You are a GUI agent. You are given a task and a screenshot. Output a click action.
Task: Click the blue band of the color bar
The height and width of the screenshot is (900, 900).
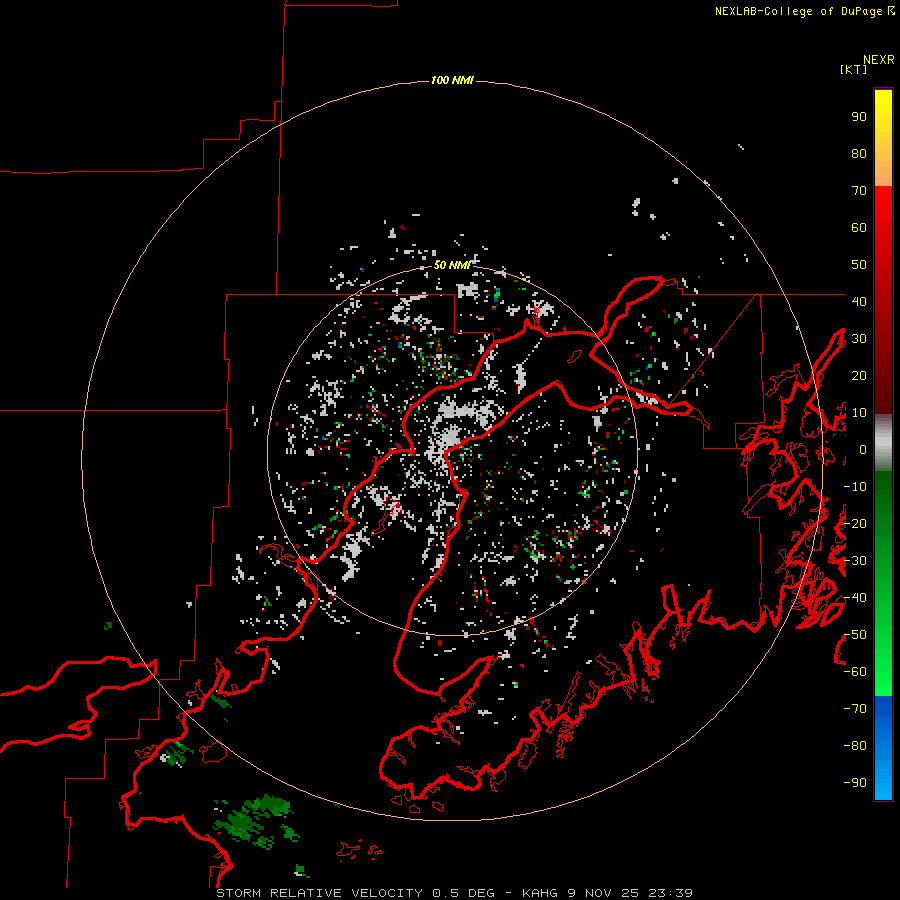[x=883, y=748]
